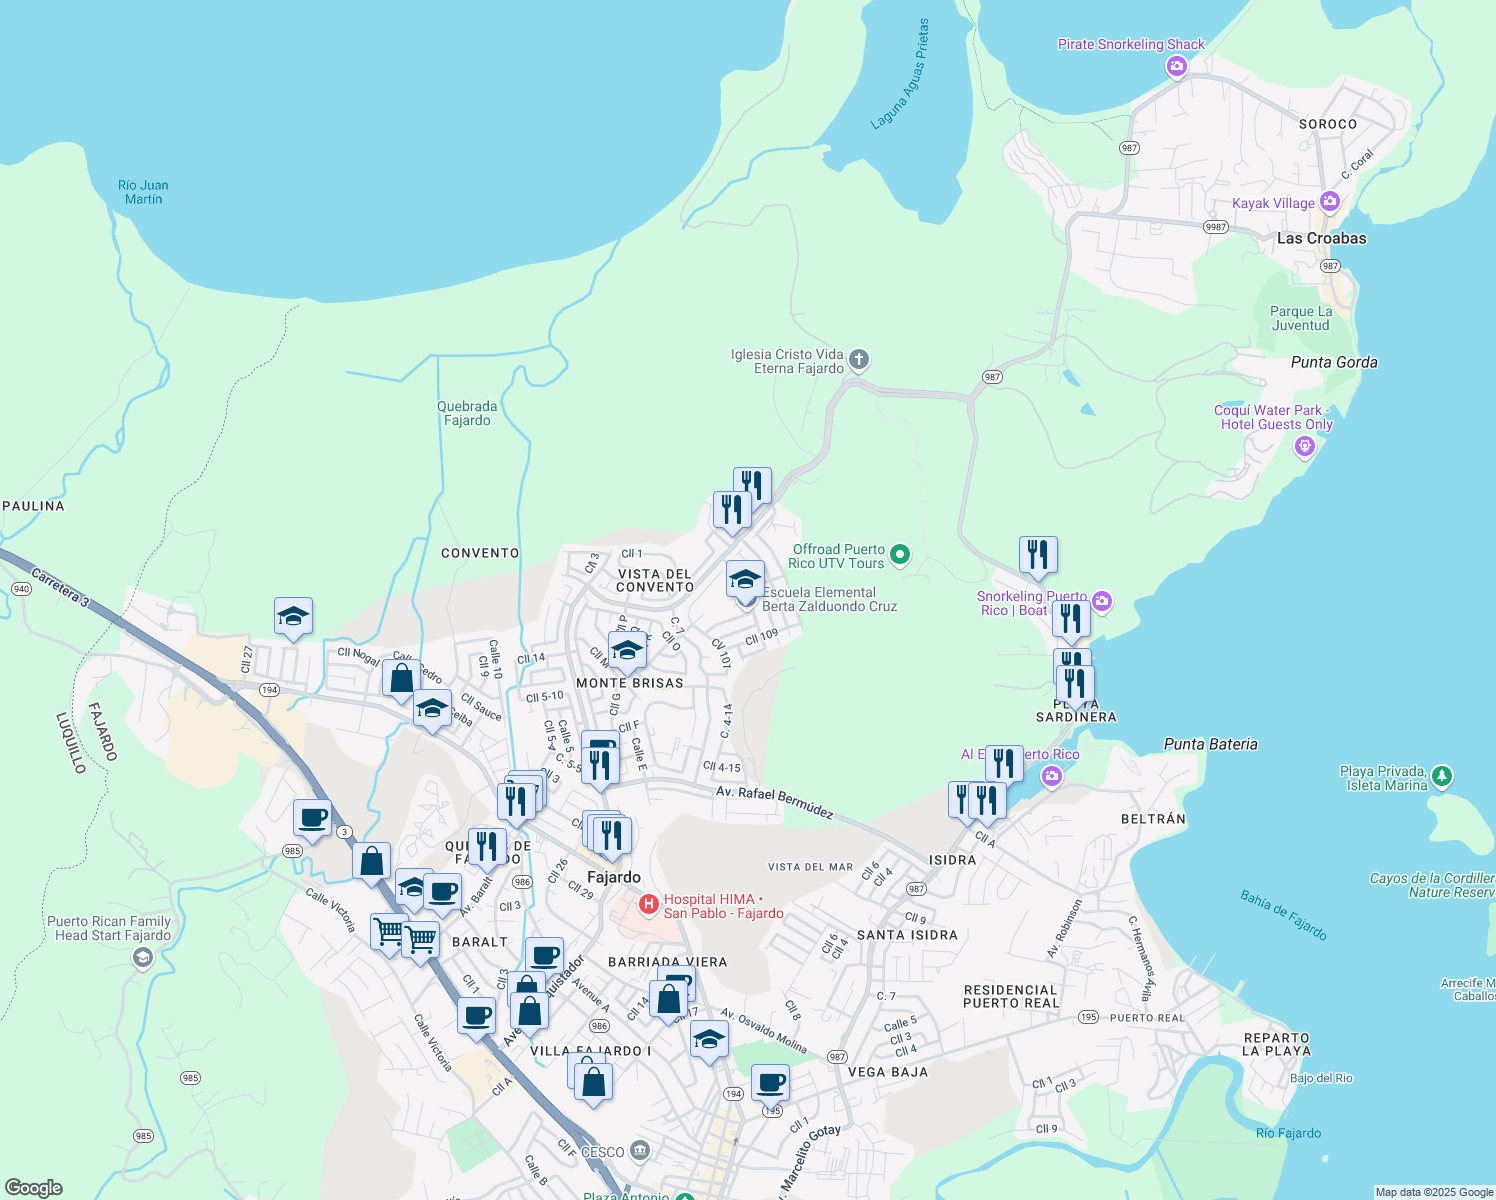Click the Hospital HIMA San Pablo red H marker
Viewport: 1496px width, 1200px height.
(x=649, y=905)
